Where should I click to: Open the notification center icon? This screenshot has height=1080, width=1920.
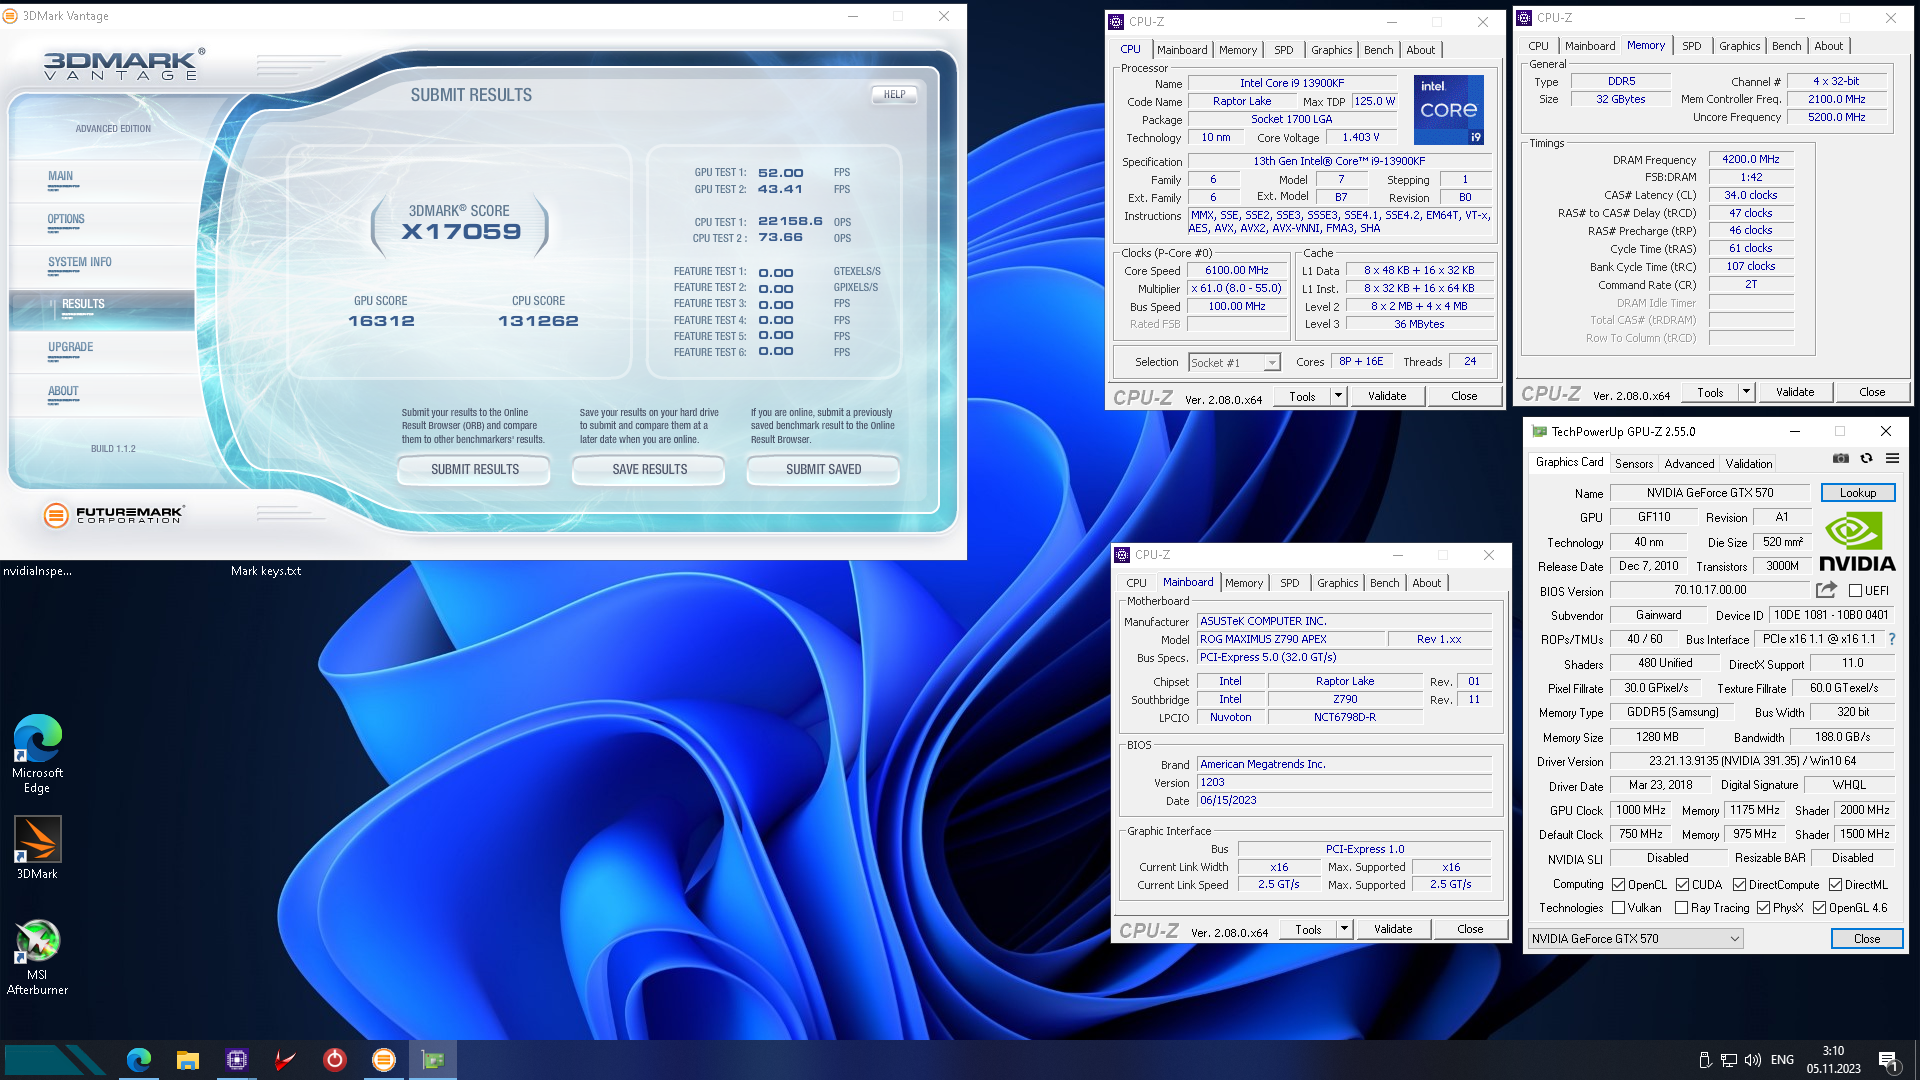[x=1888, y=1060]
